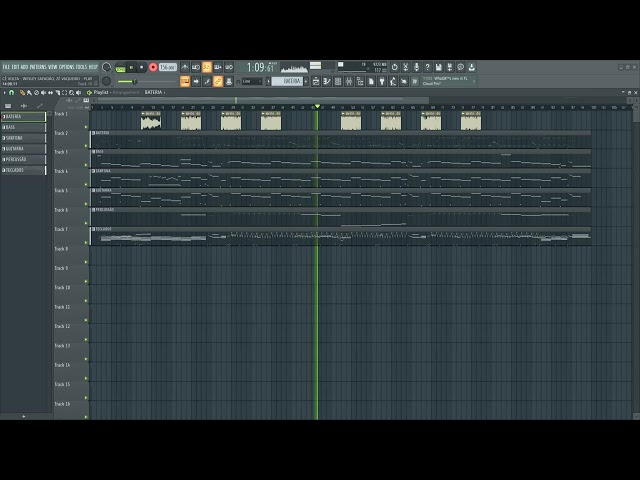This screenshot has height=480, width=640.
Task: Mute Track 1 using its green dot
Action: point(86,127)
